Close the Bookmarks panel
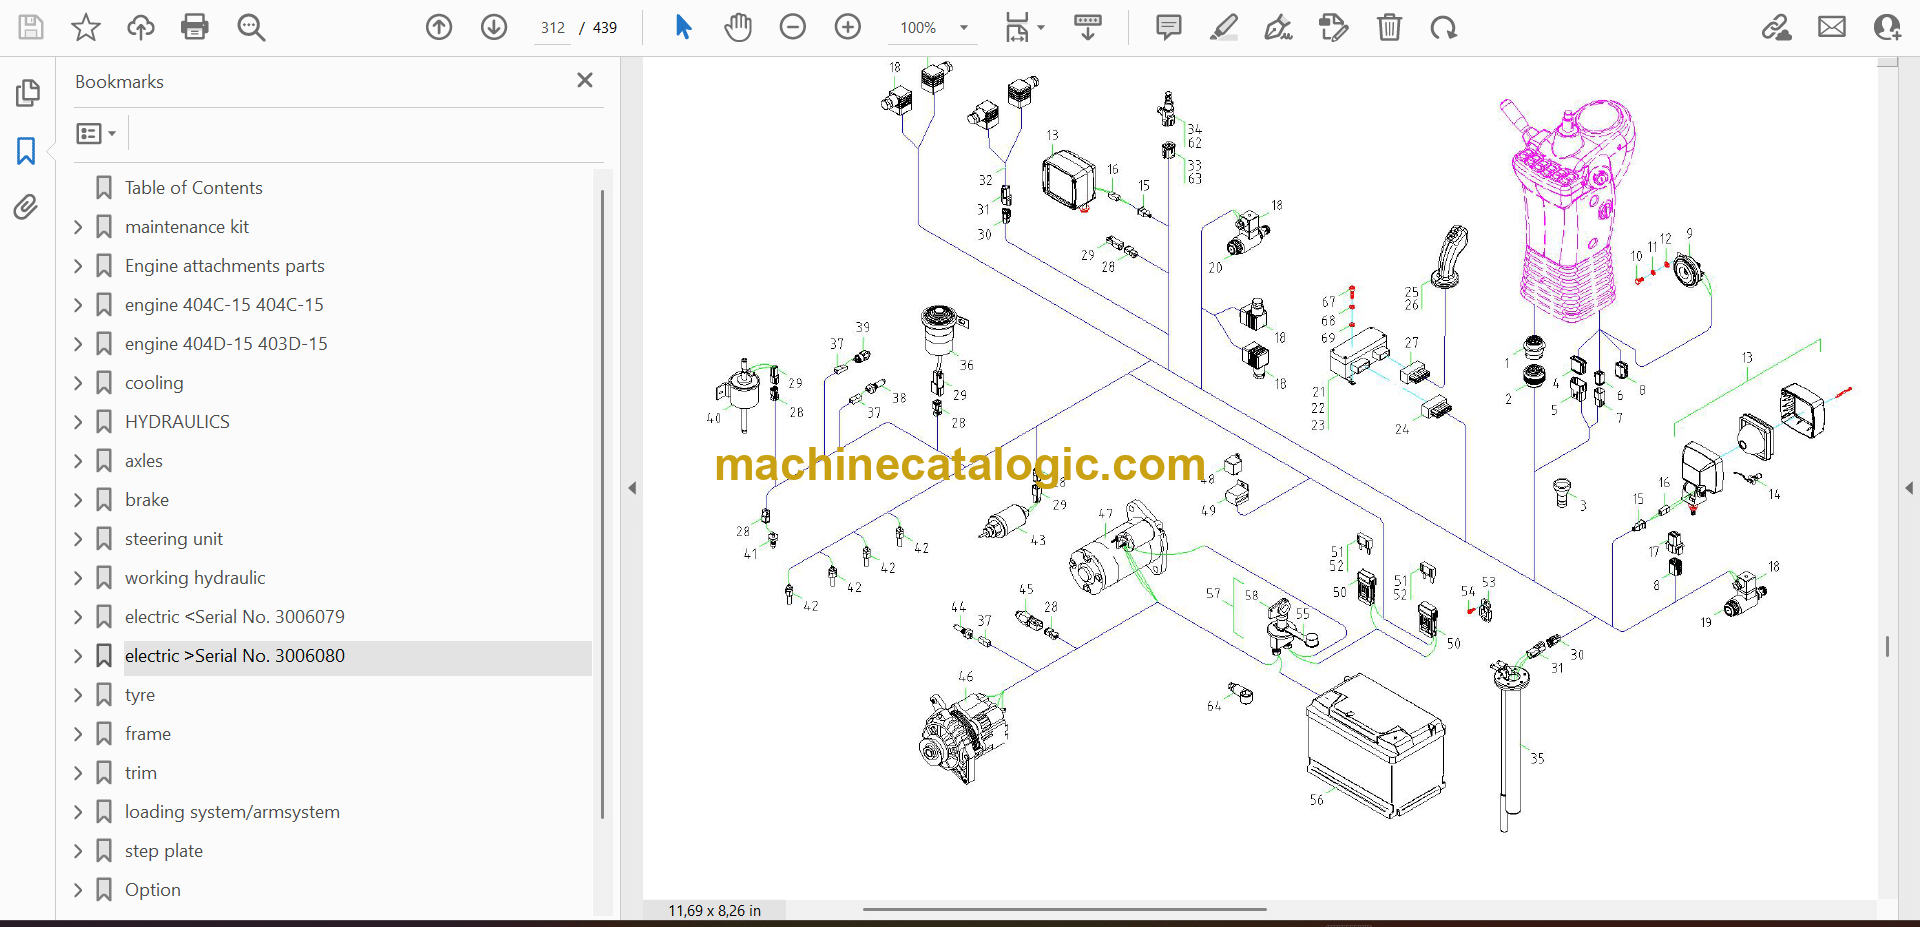The width and height of the screenshot is (1920, 927). click(585, 80)
